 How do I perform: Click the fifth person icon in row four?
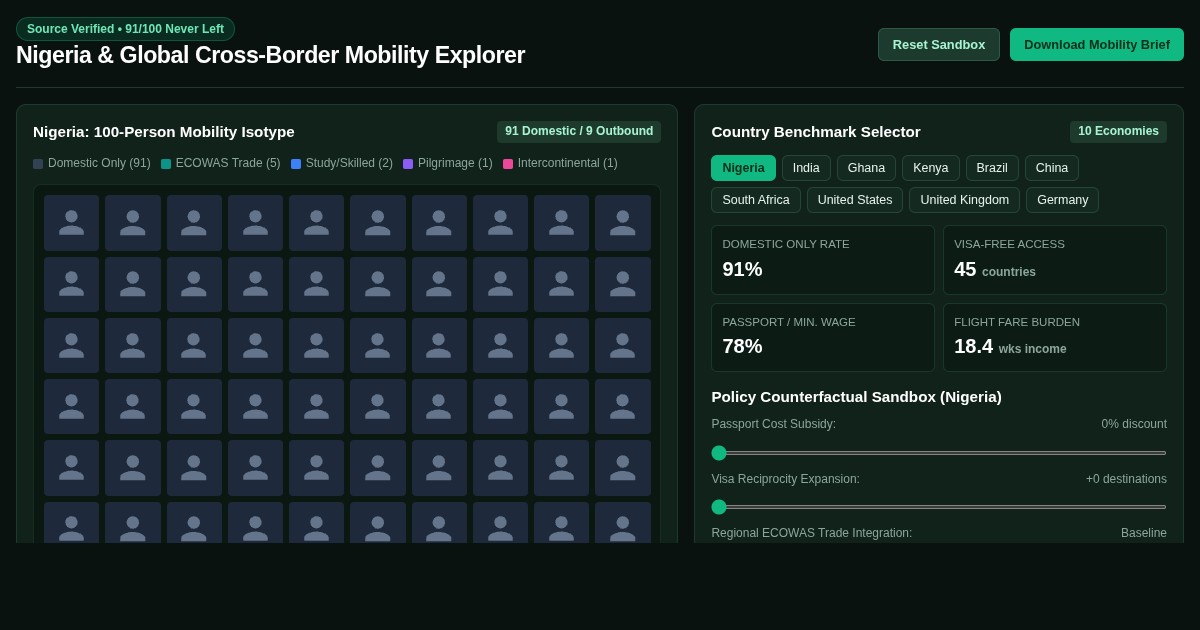click(x=316, y=407)
